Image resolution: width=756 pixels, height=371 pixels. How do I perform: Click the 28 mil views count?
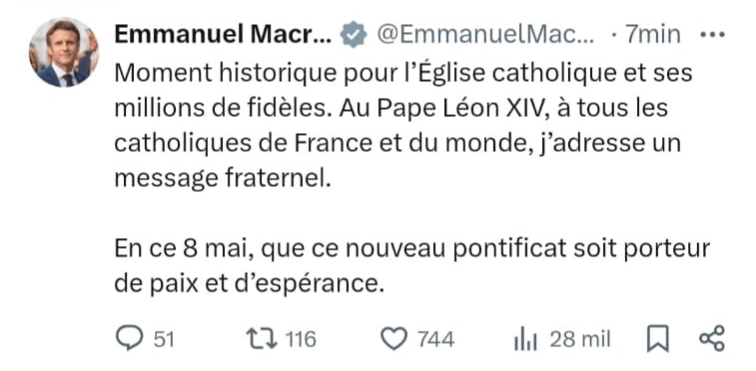pos(580,339)
